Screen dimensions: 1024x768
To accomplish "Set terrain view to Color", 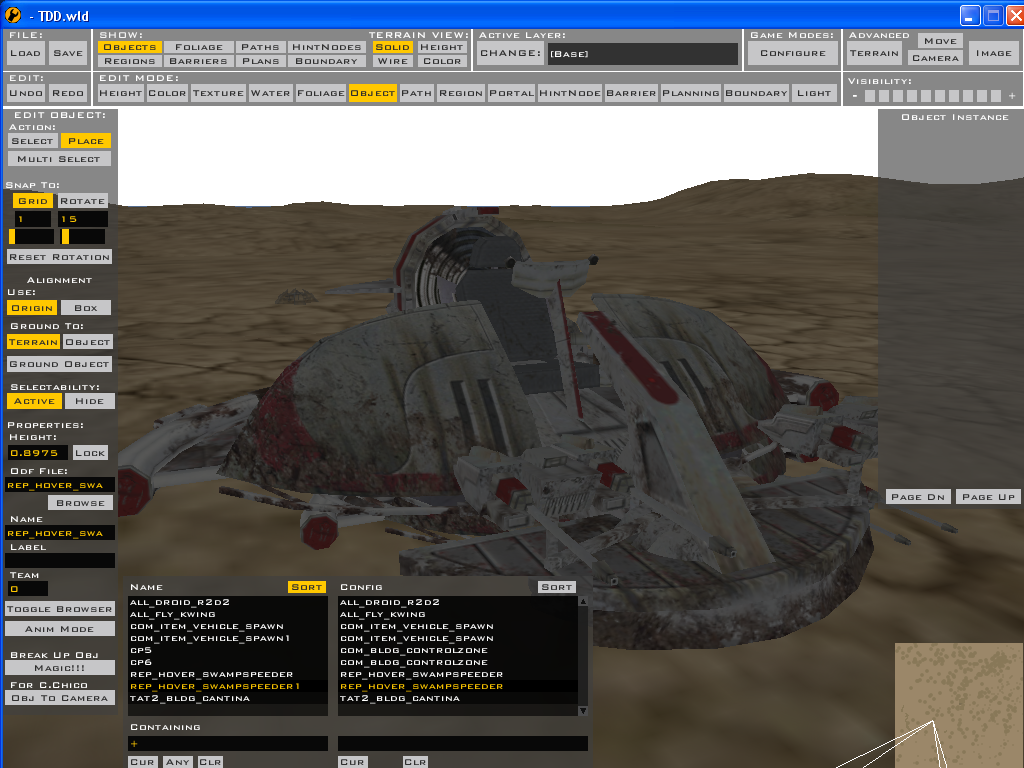I will [x=441, y=61].
